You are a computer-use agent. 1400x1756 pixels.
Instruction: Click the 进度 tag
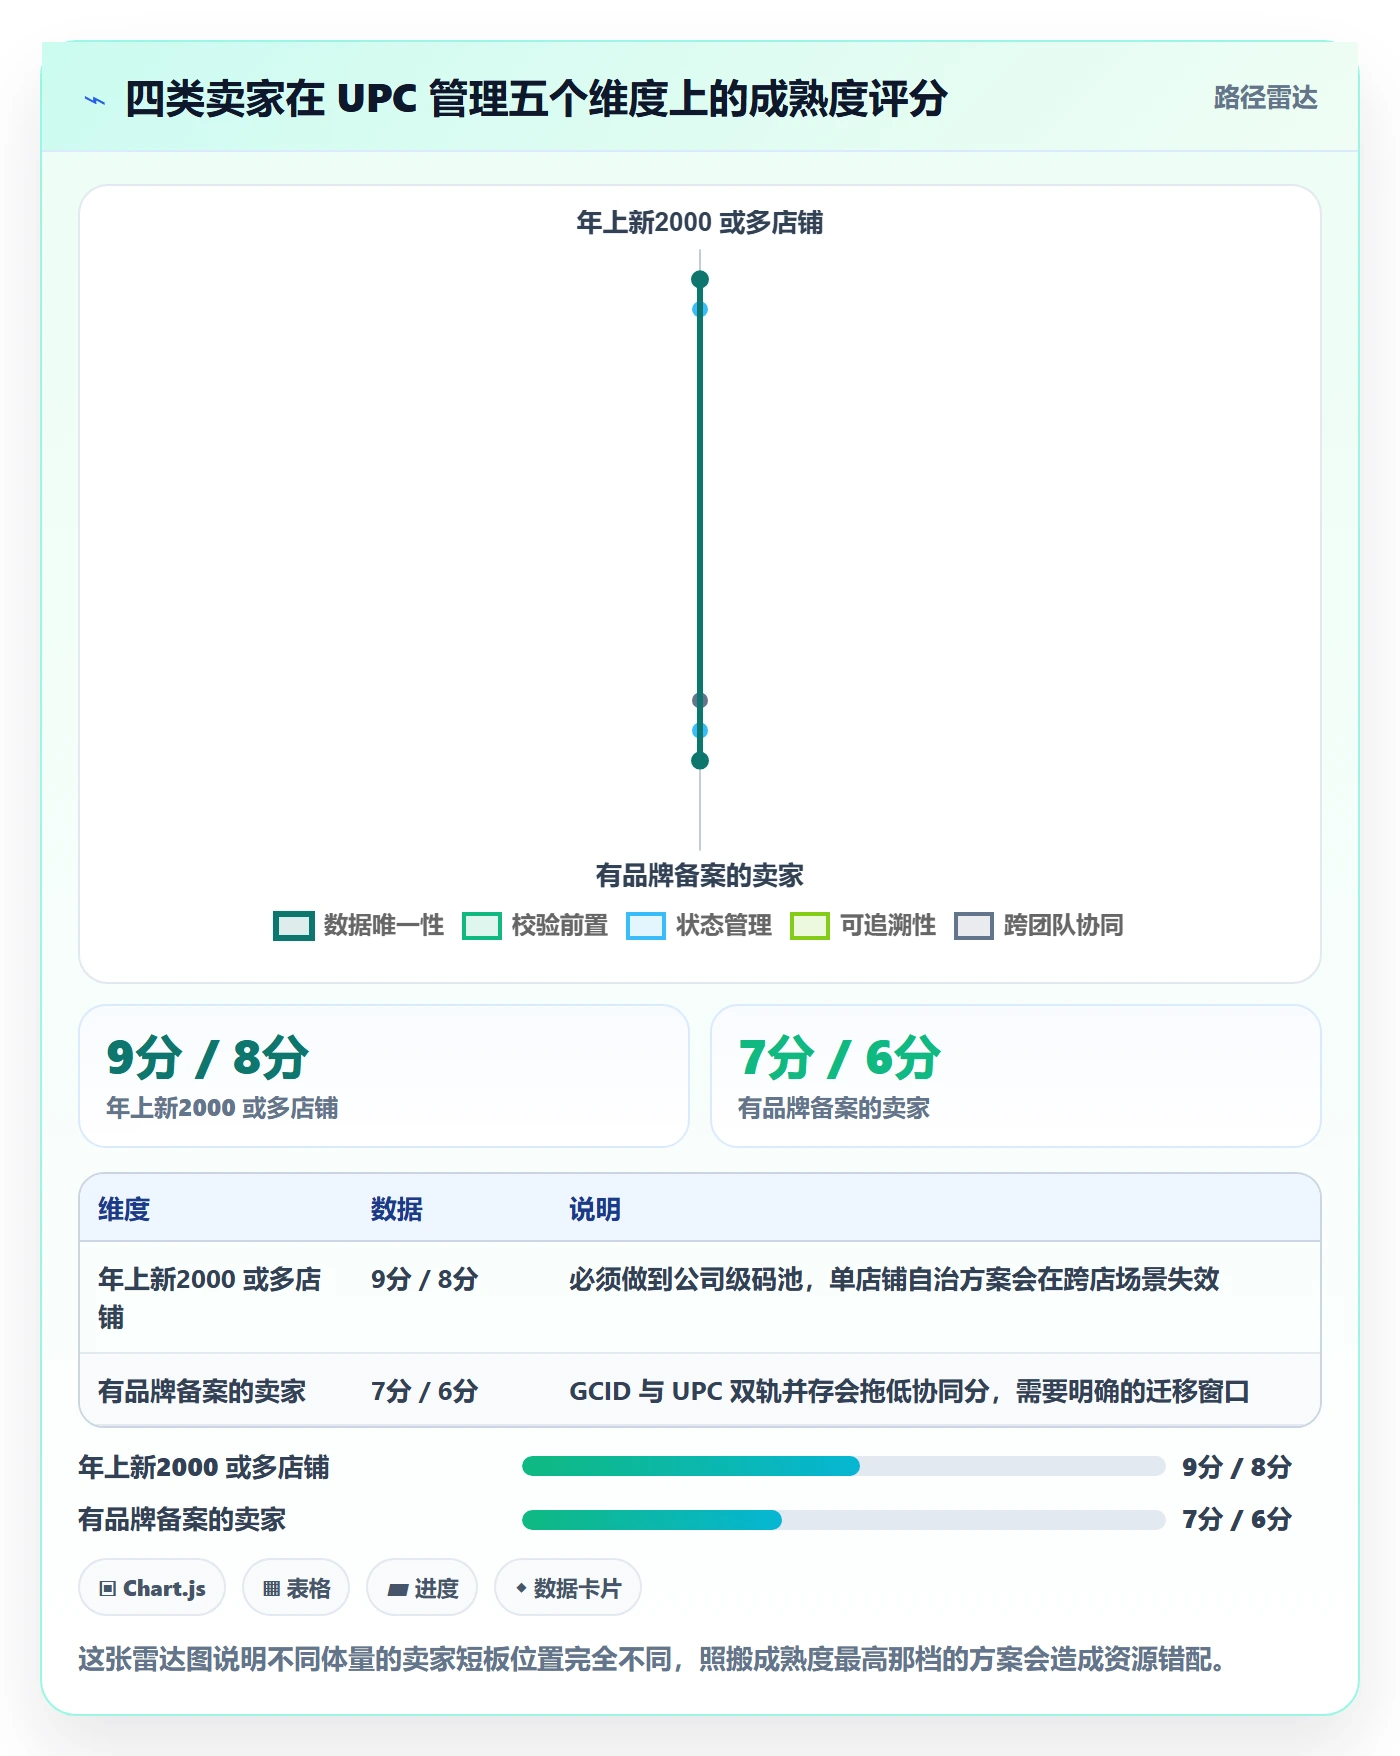pos(422,1588)
